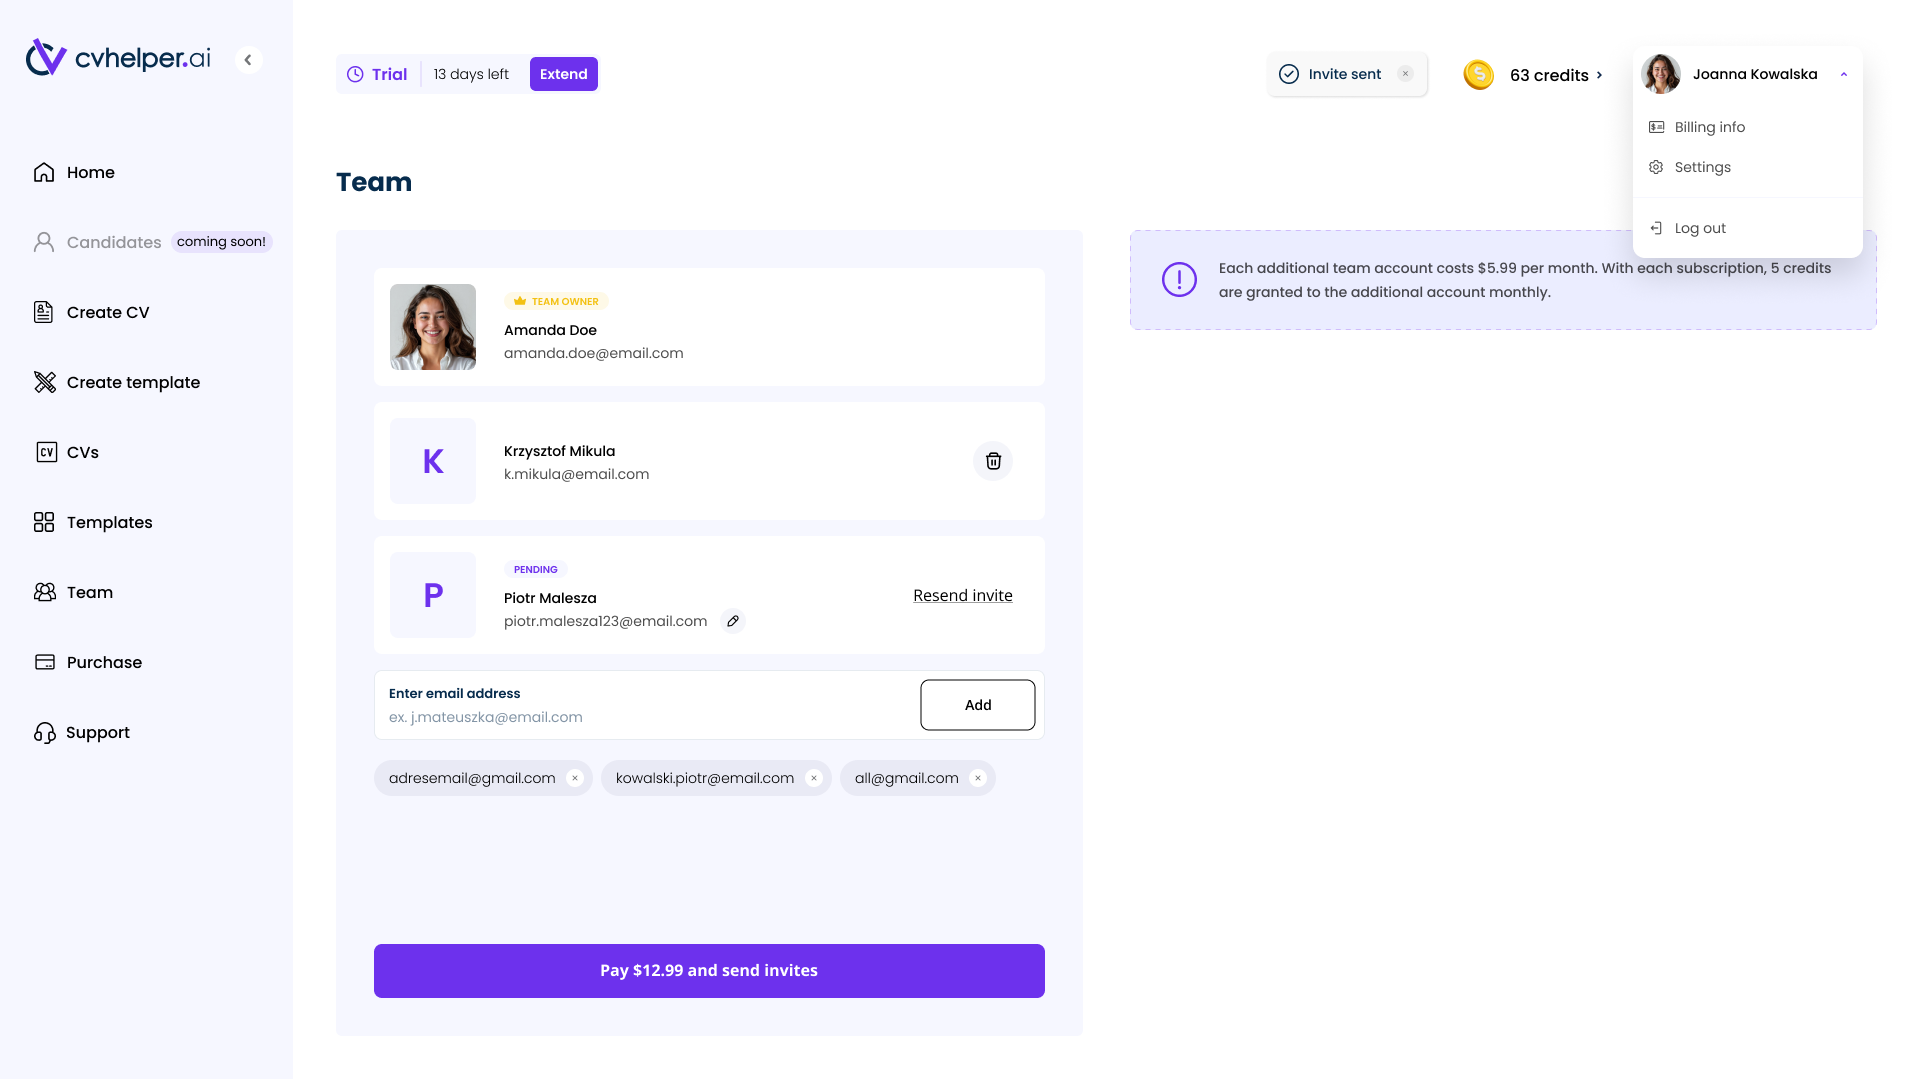The image size is (1920, 1079).
Task: Remove the all@gmail.com email chip
Action: 978,778
